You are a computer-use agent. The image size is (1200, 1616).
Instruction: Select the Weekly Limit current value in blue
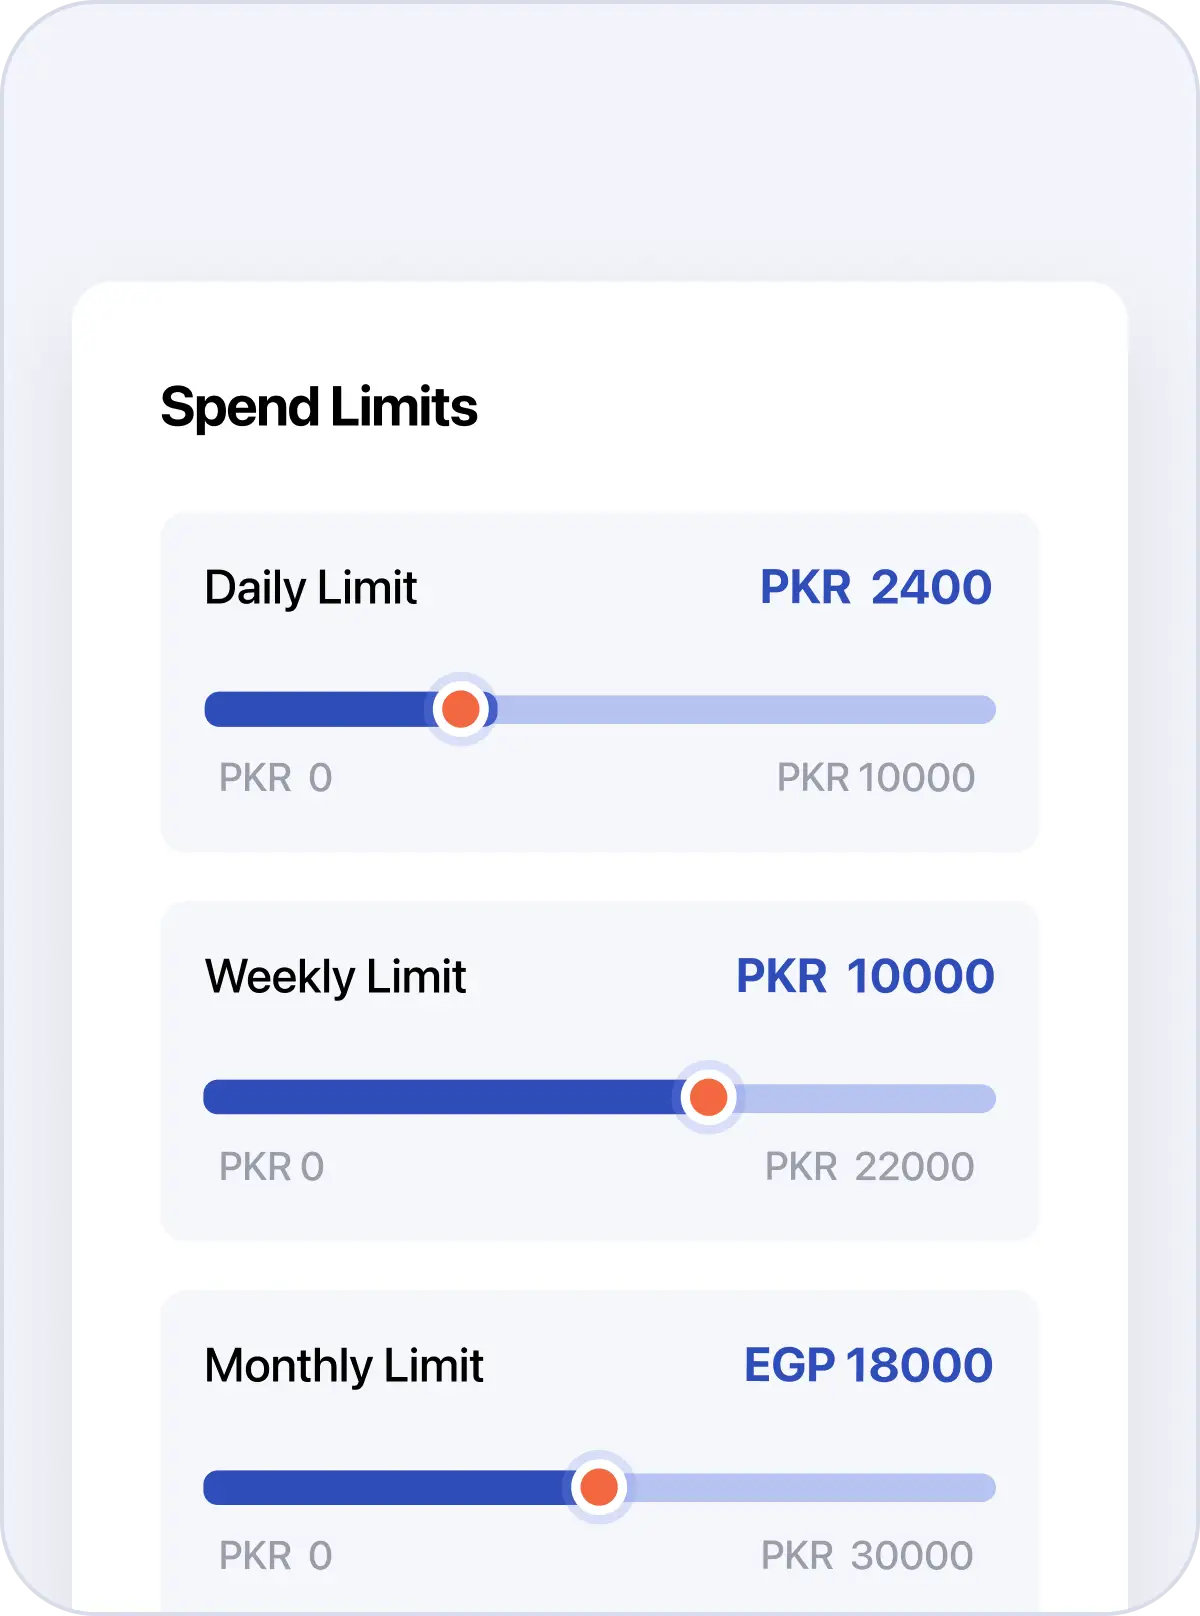tap(865, 976)
